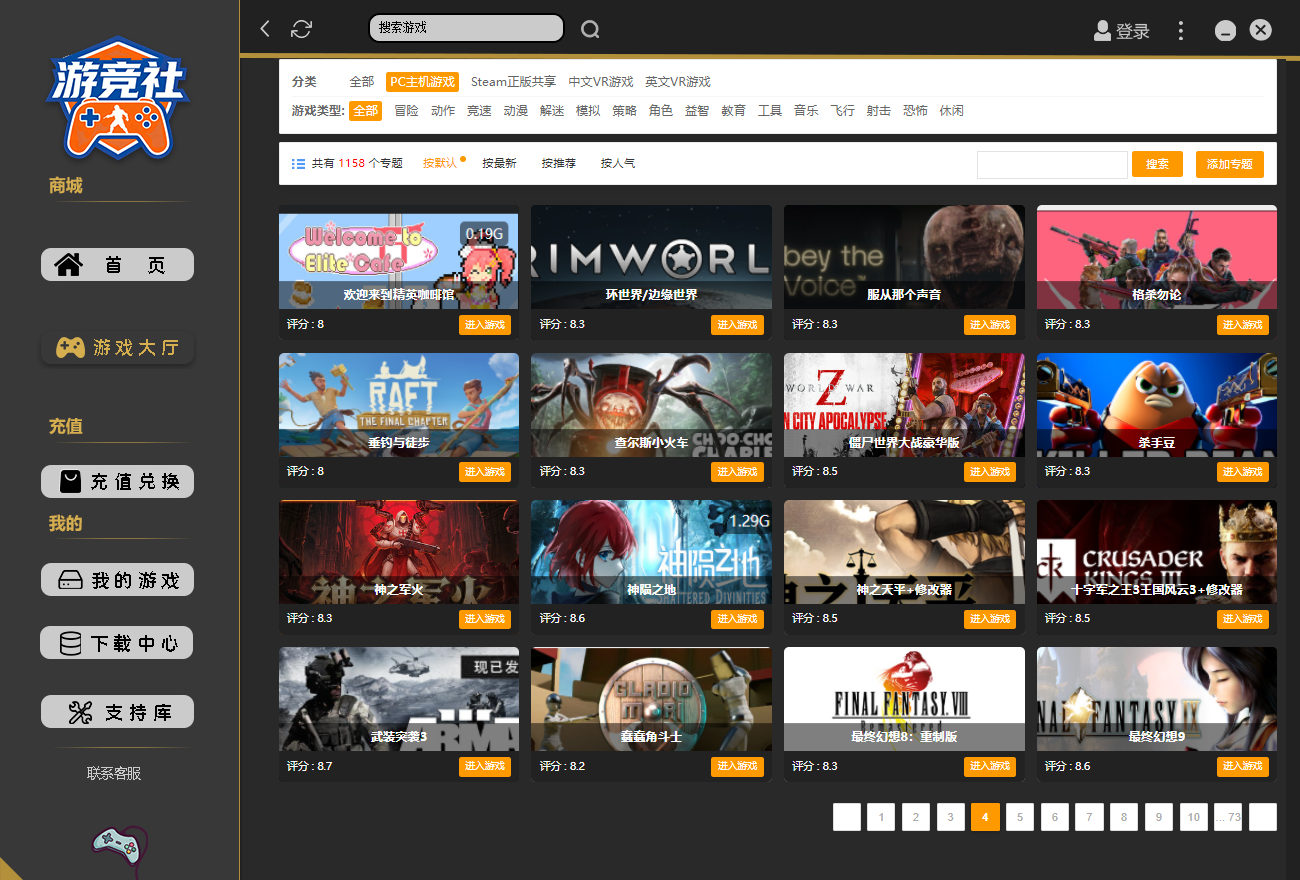Screen dimensions: 1300x880
Task: Open the 联系客服 link
Action: [x=114, y=773]
